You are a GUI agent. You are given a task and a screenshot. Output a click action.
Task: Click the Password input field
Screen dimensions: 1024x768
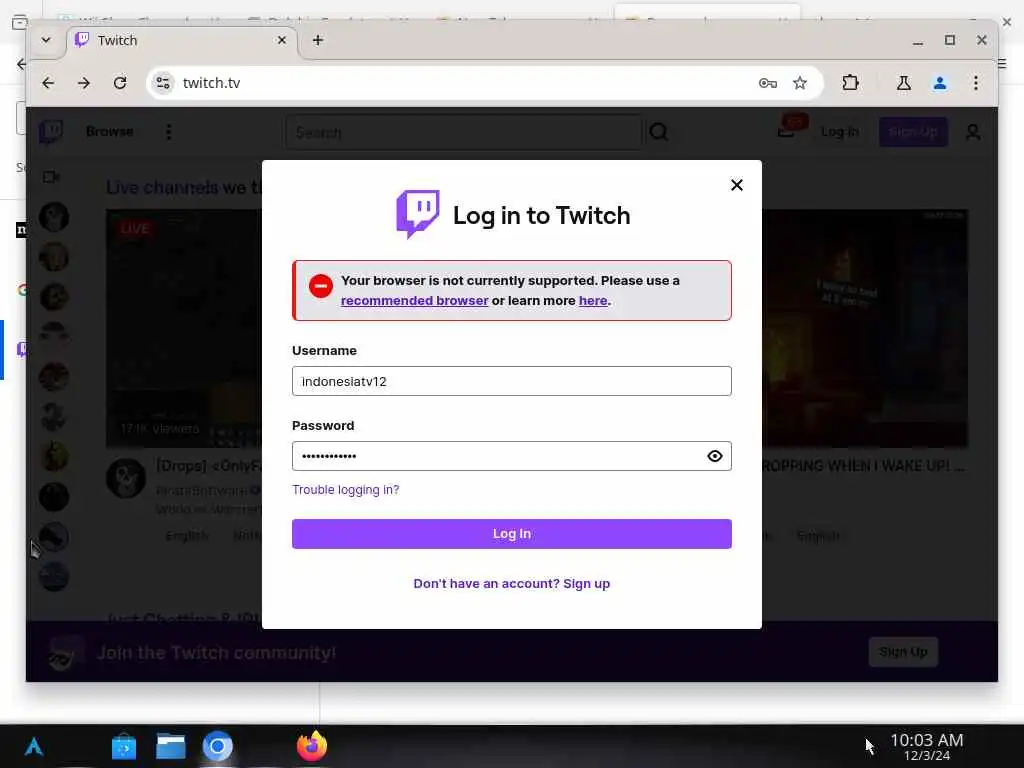click(x=511, y=456)
